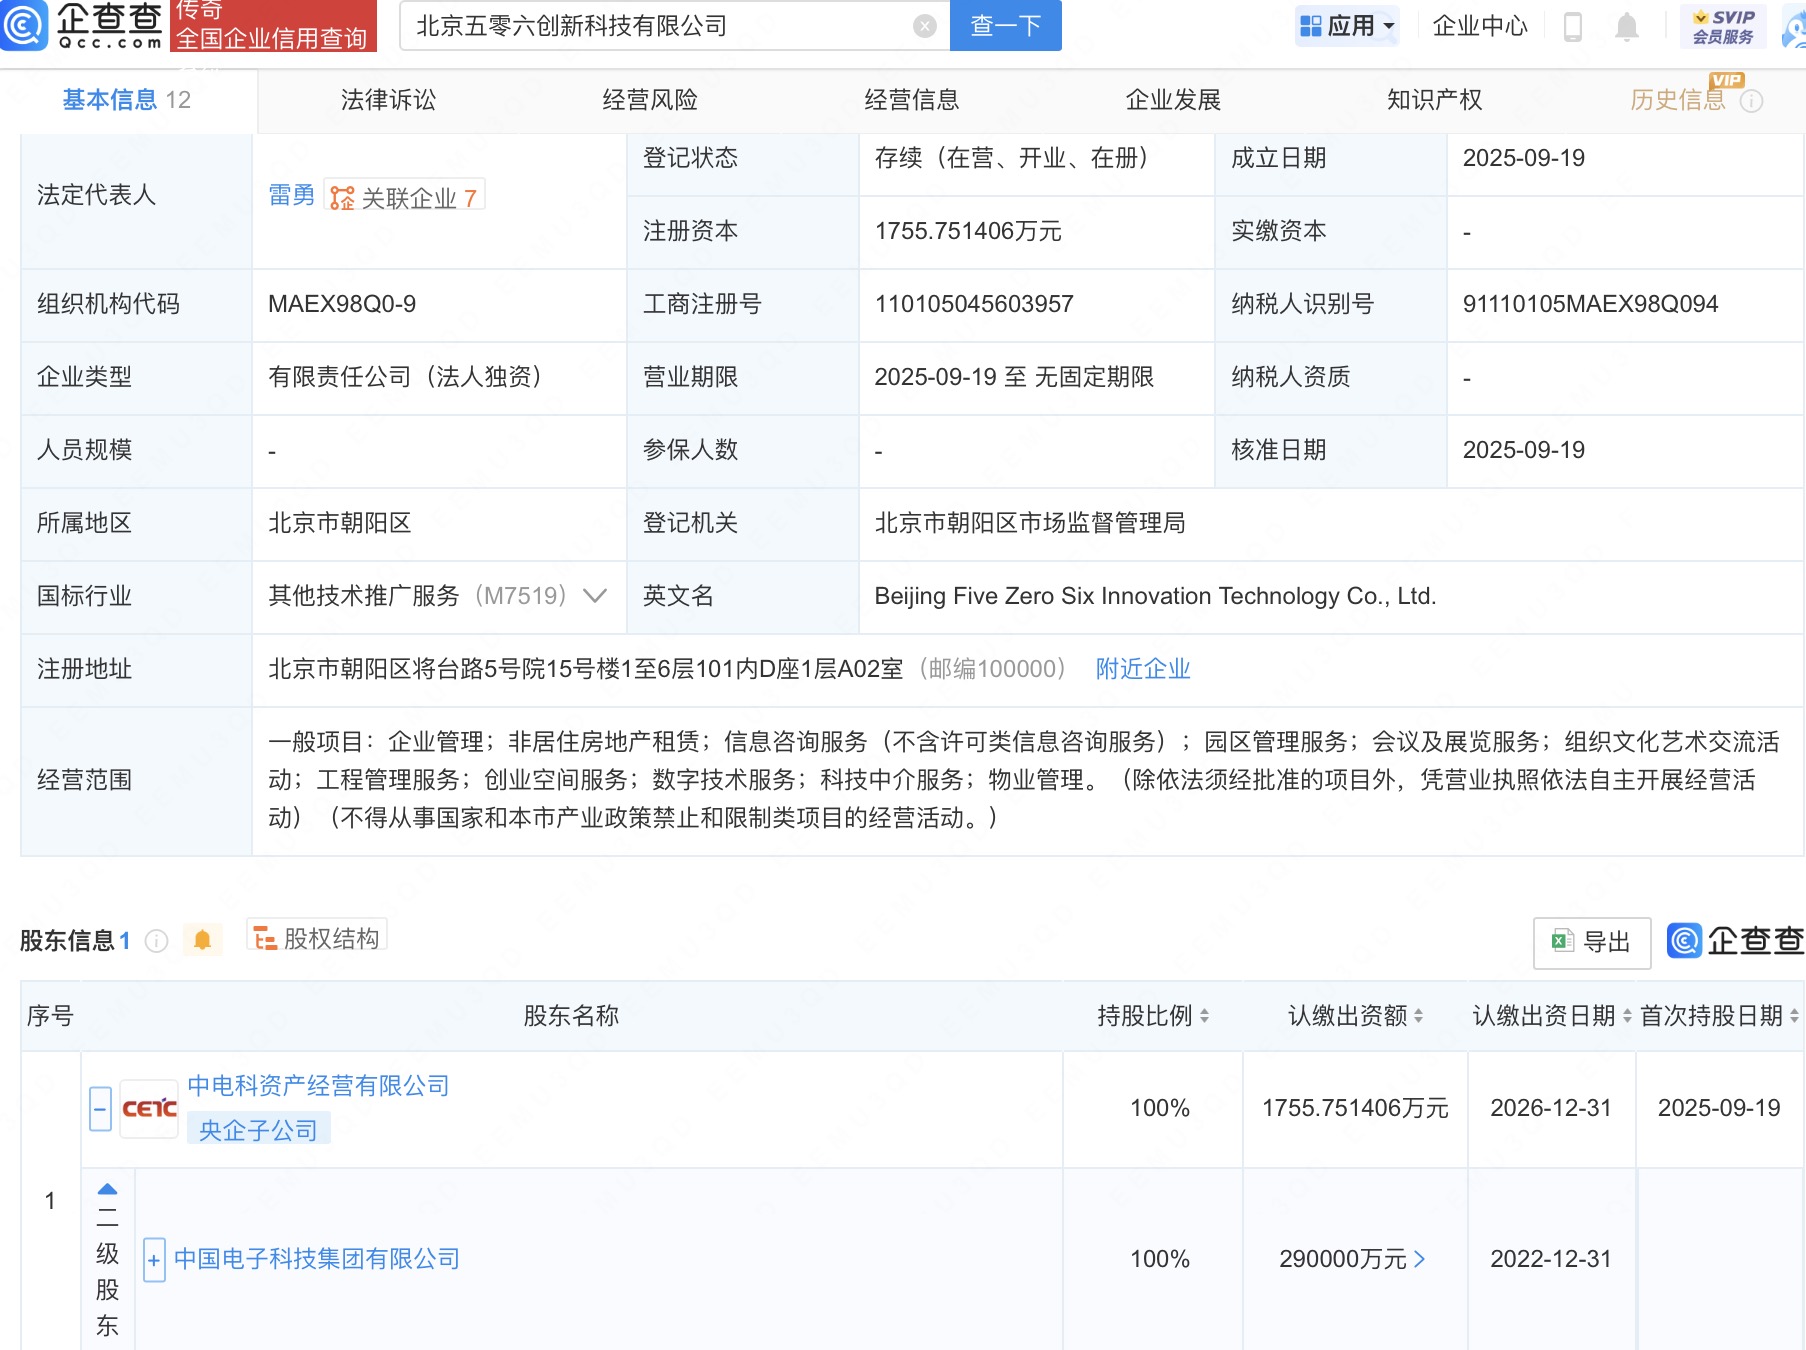Open notifications bell in header
Viewport: 1806px width, 1350px height.
(x=1627, y=26)
